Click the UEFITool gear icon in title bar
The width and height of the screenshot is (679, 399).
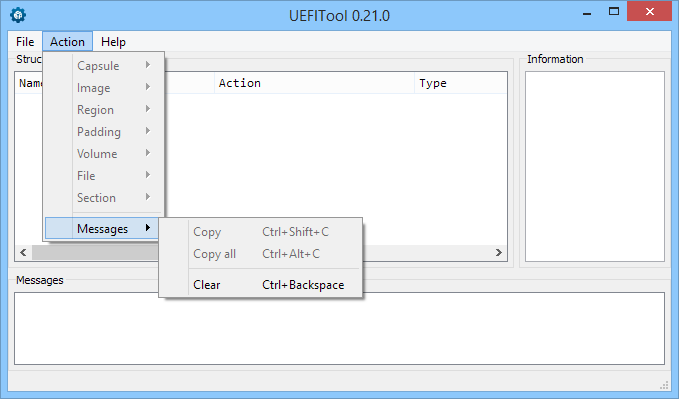18,15
